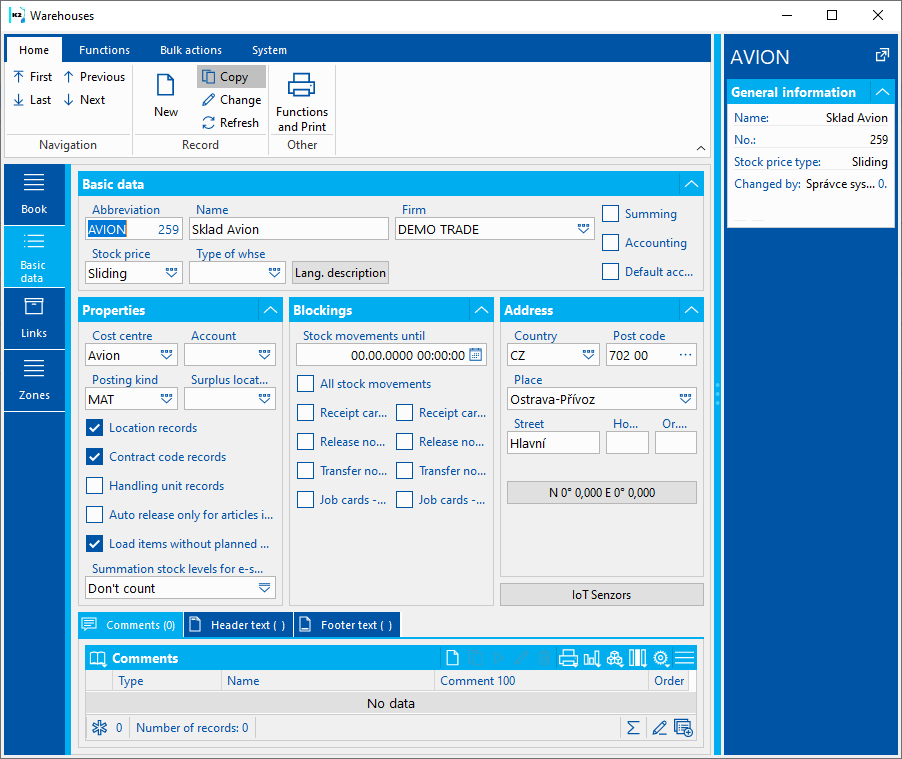Viewport: 902px width, 759px height.
Task: Collapse the Blockings section
Action: tap(481, 310)
